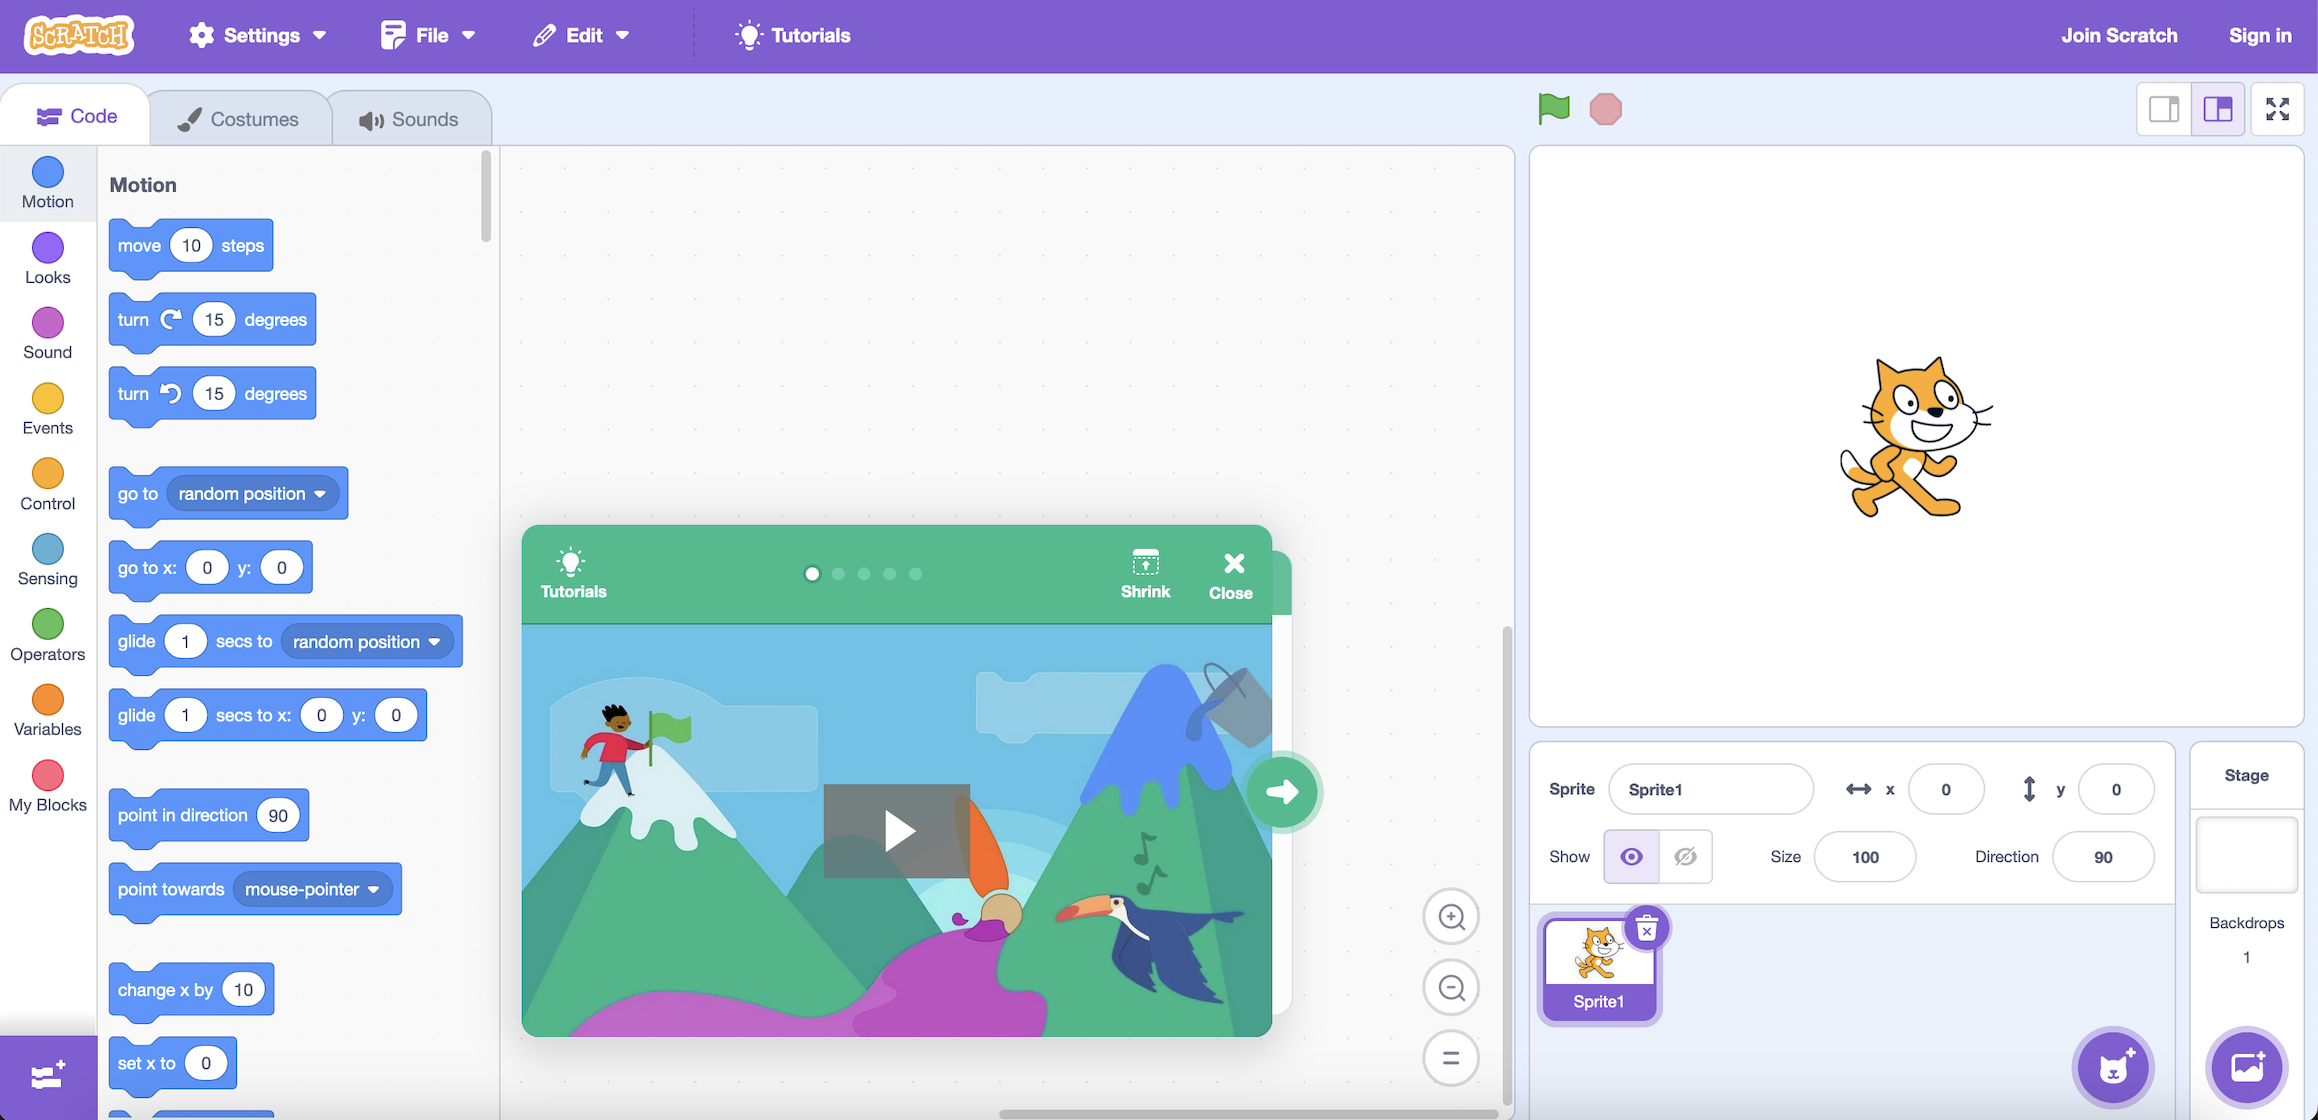Switch to small stage layout
Image resolution: width=2318 pixels, height=1120 pixels.
coord(2164,108)
